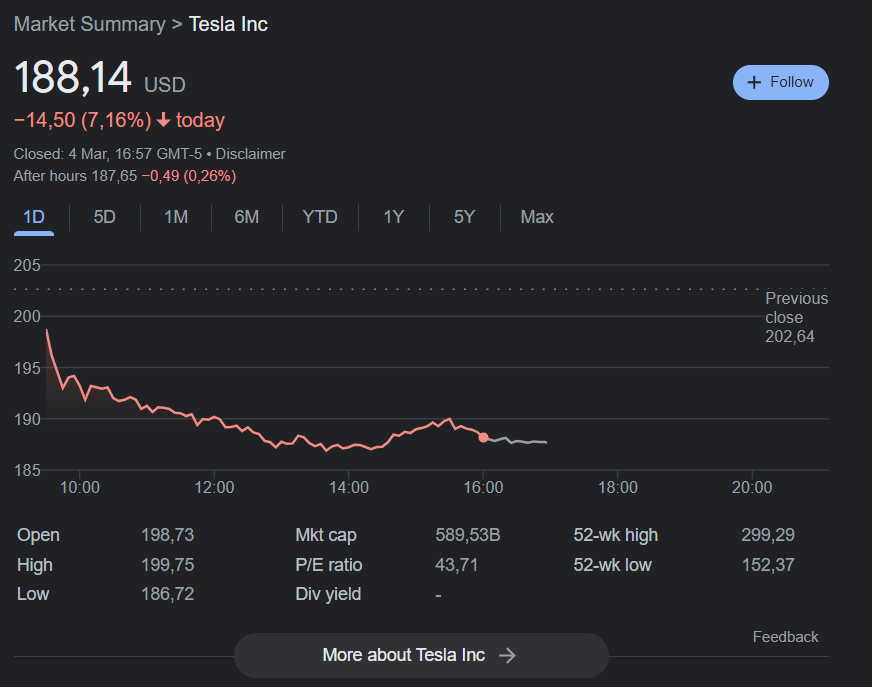Choose the 5Y time range

pyautogui.click(x=464, y=217)
